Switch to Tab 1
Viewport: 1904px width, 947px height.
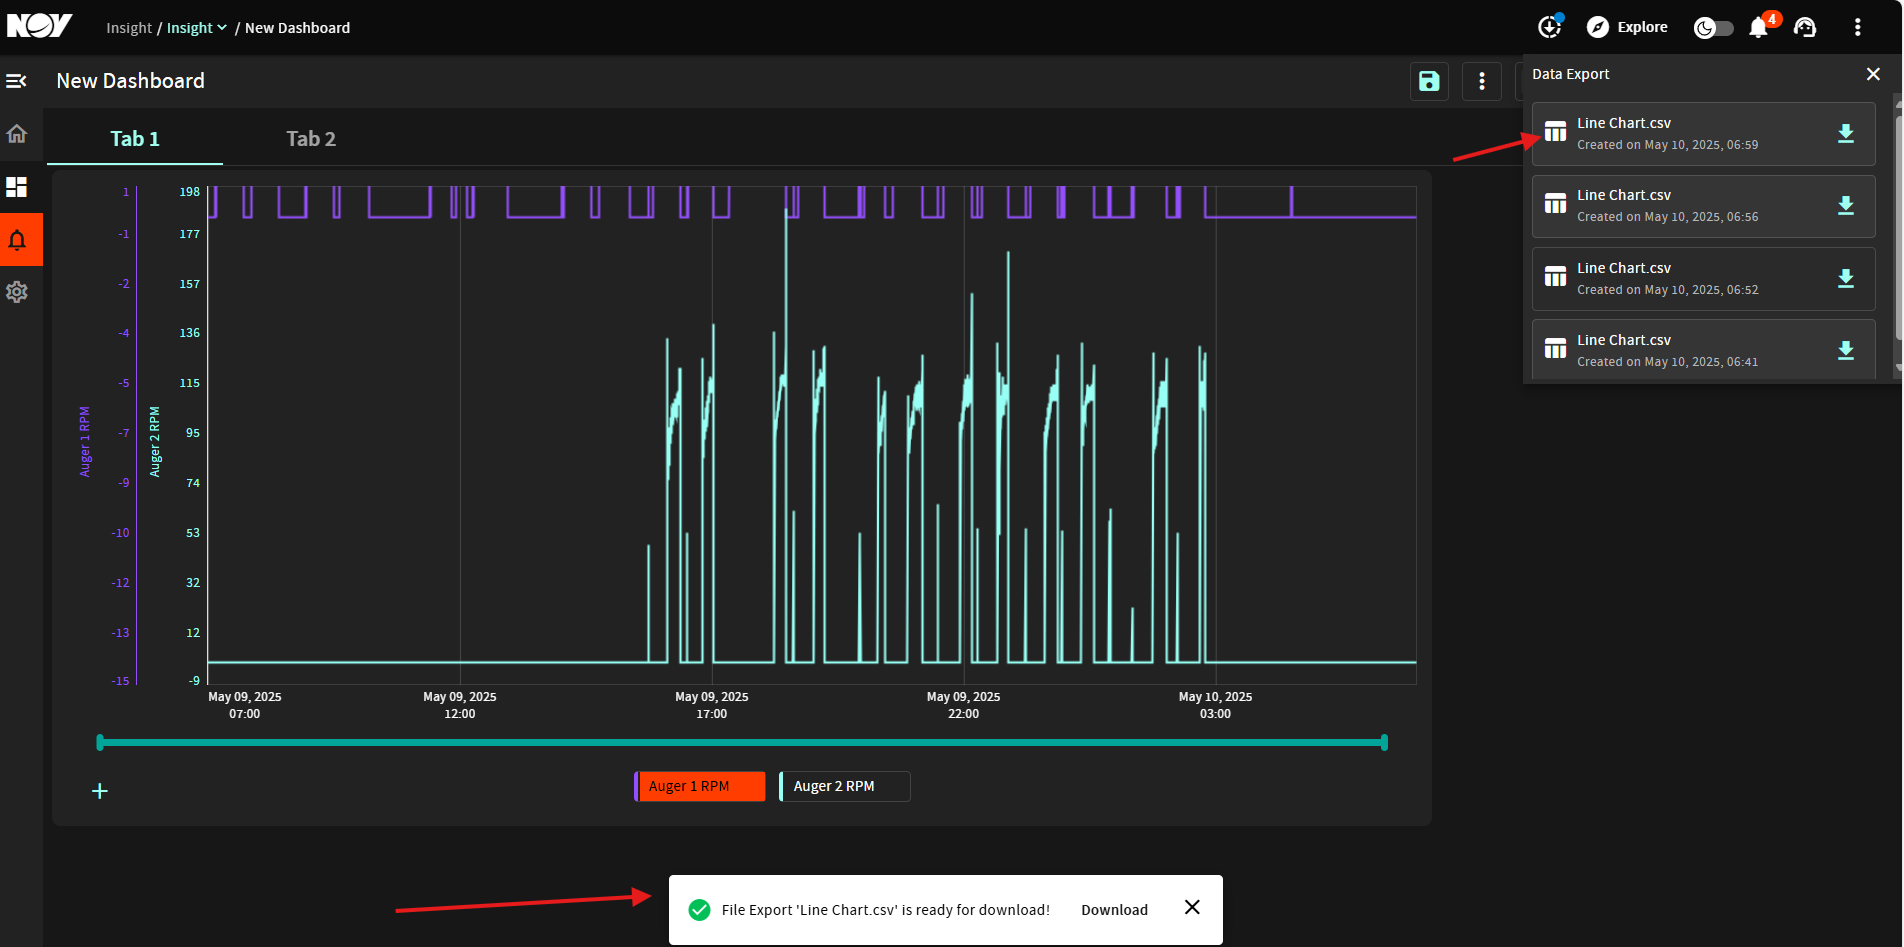coord(135,139)
